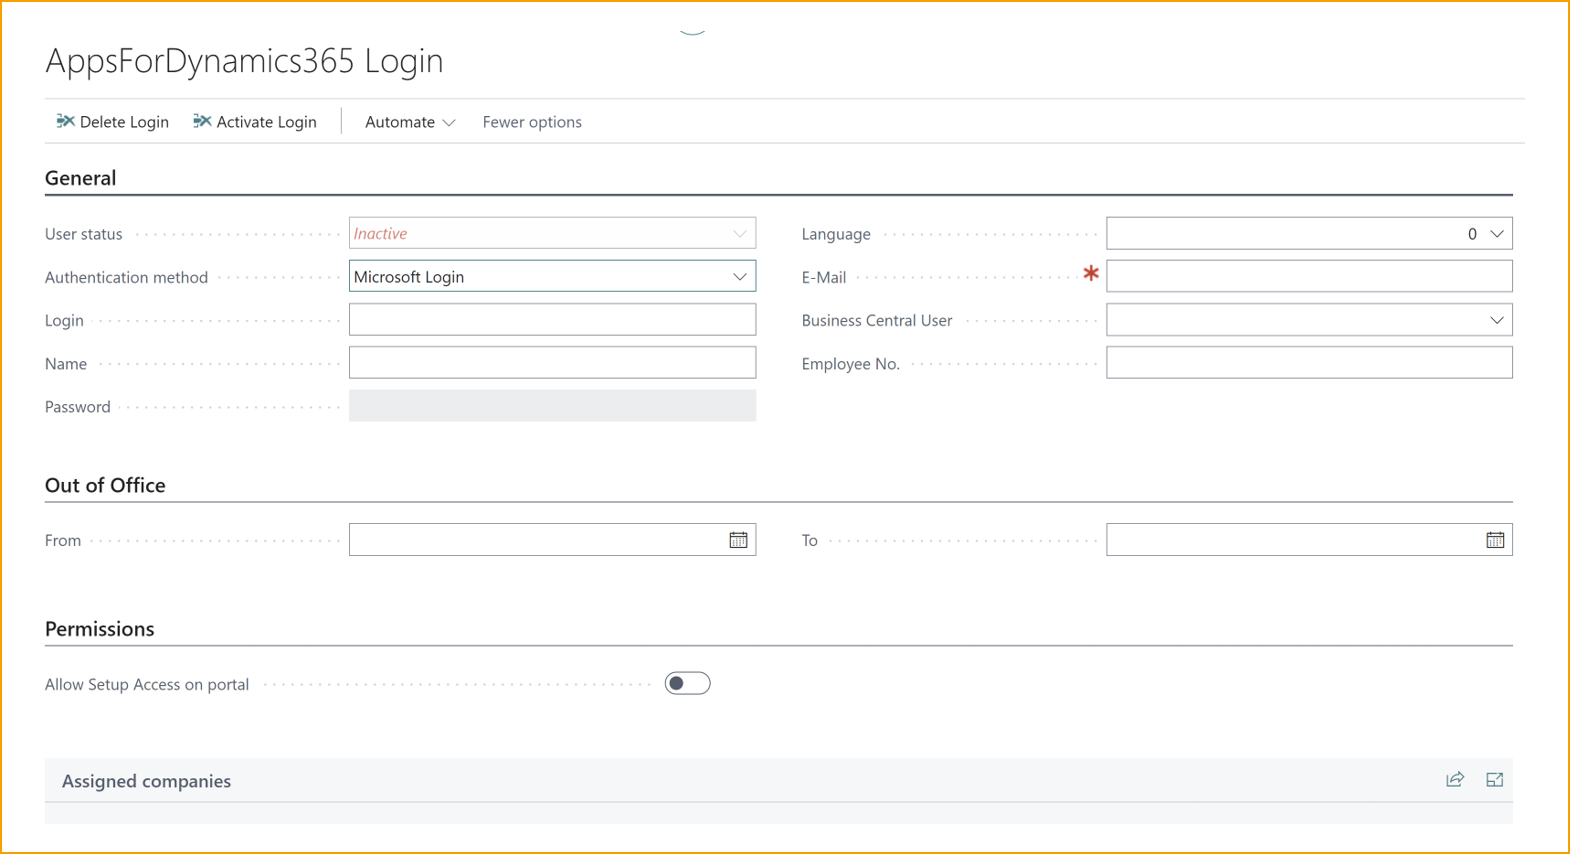Click the E-Mail input field
Viewport: 1570px width, 854px height.
tap(1308, 277)
